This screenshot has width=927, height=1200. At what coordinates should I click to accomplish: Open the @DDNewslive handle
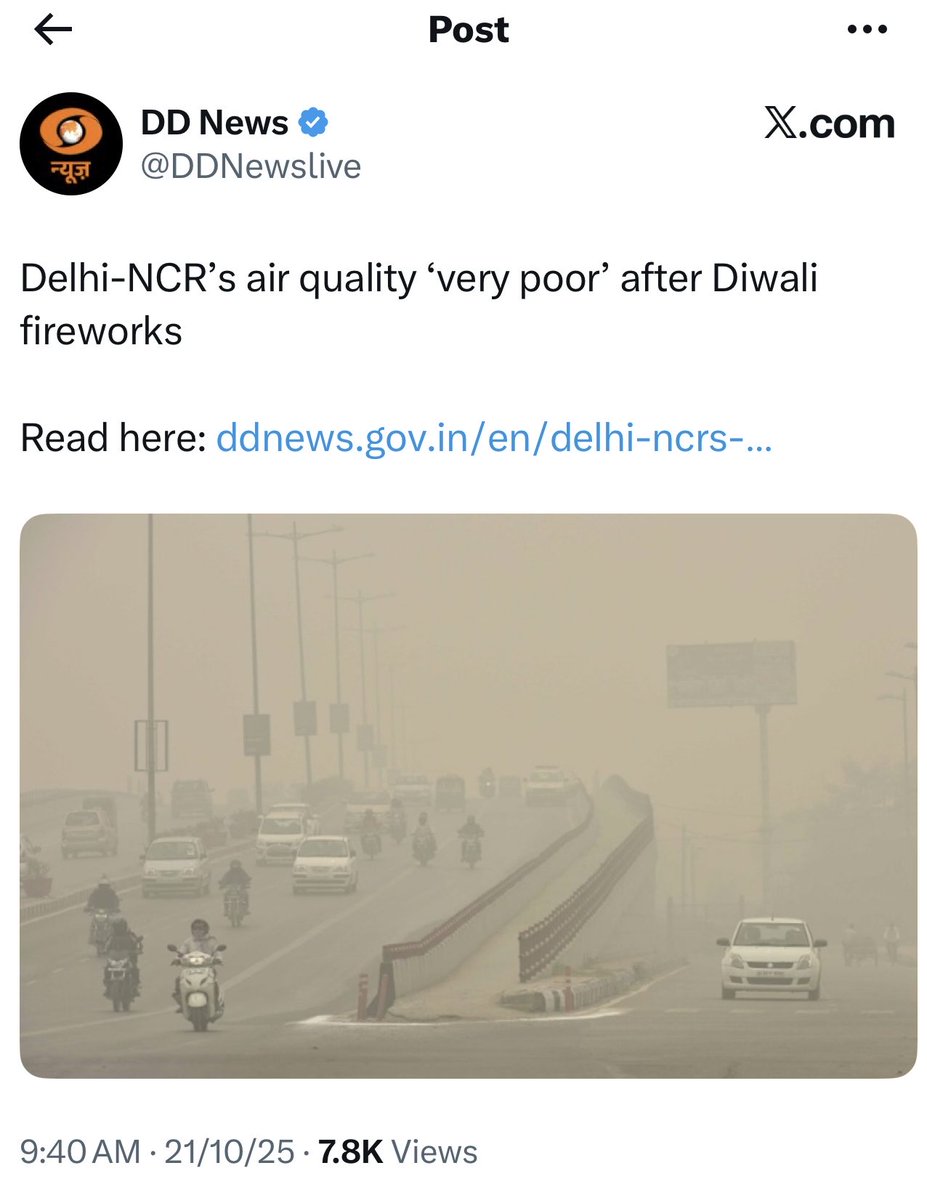(x=250, y=166)
